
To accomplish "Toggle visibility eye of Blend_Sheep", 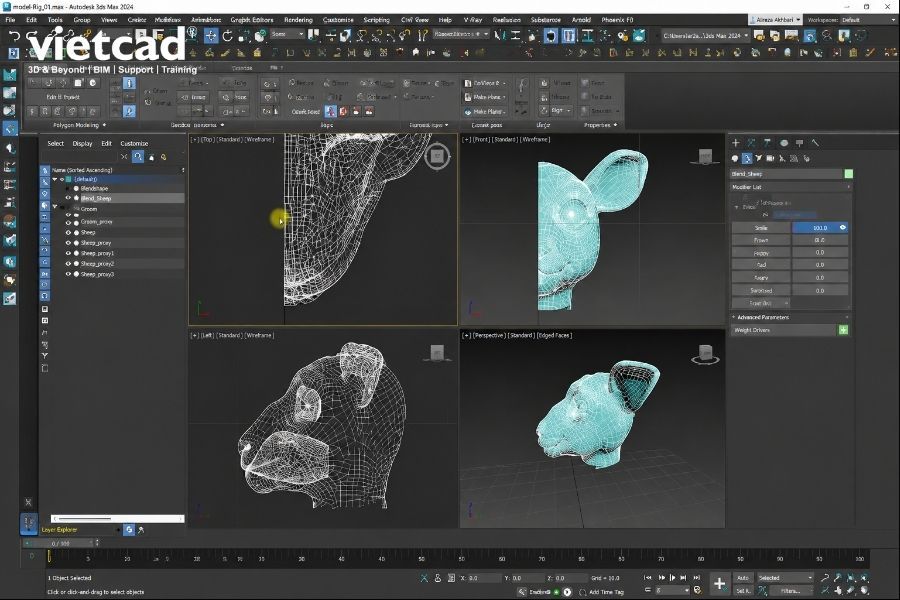I will point(68,198).
